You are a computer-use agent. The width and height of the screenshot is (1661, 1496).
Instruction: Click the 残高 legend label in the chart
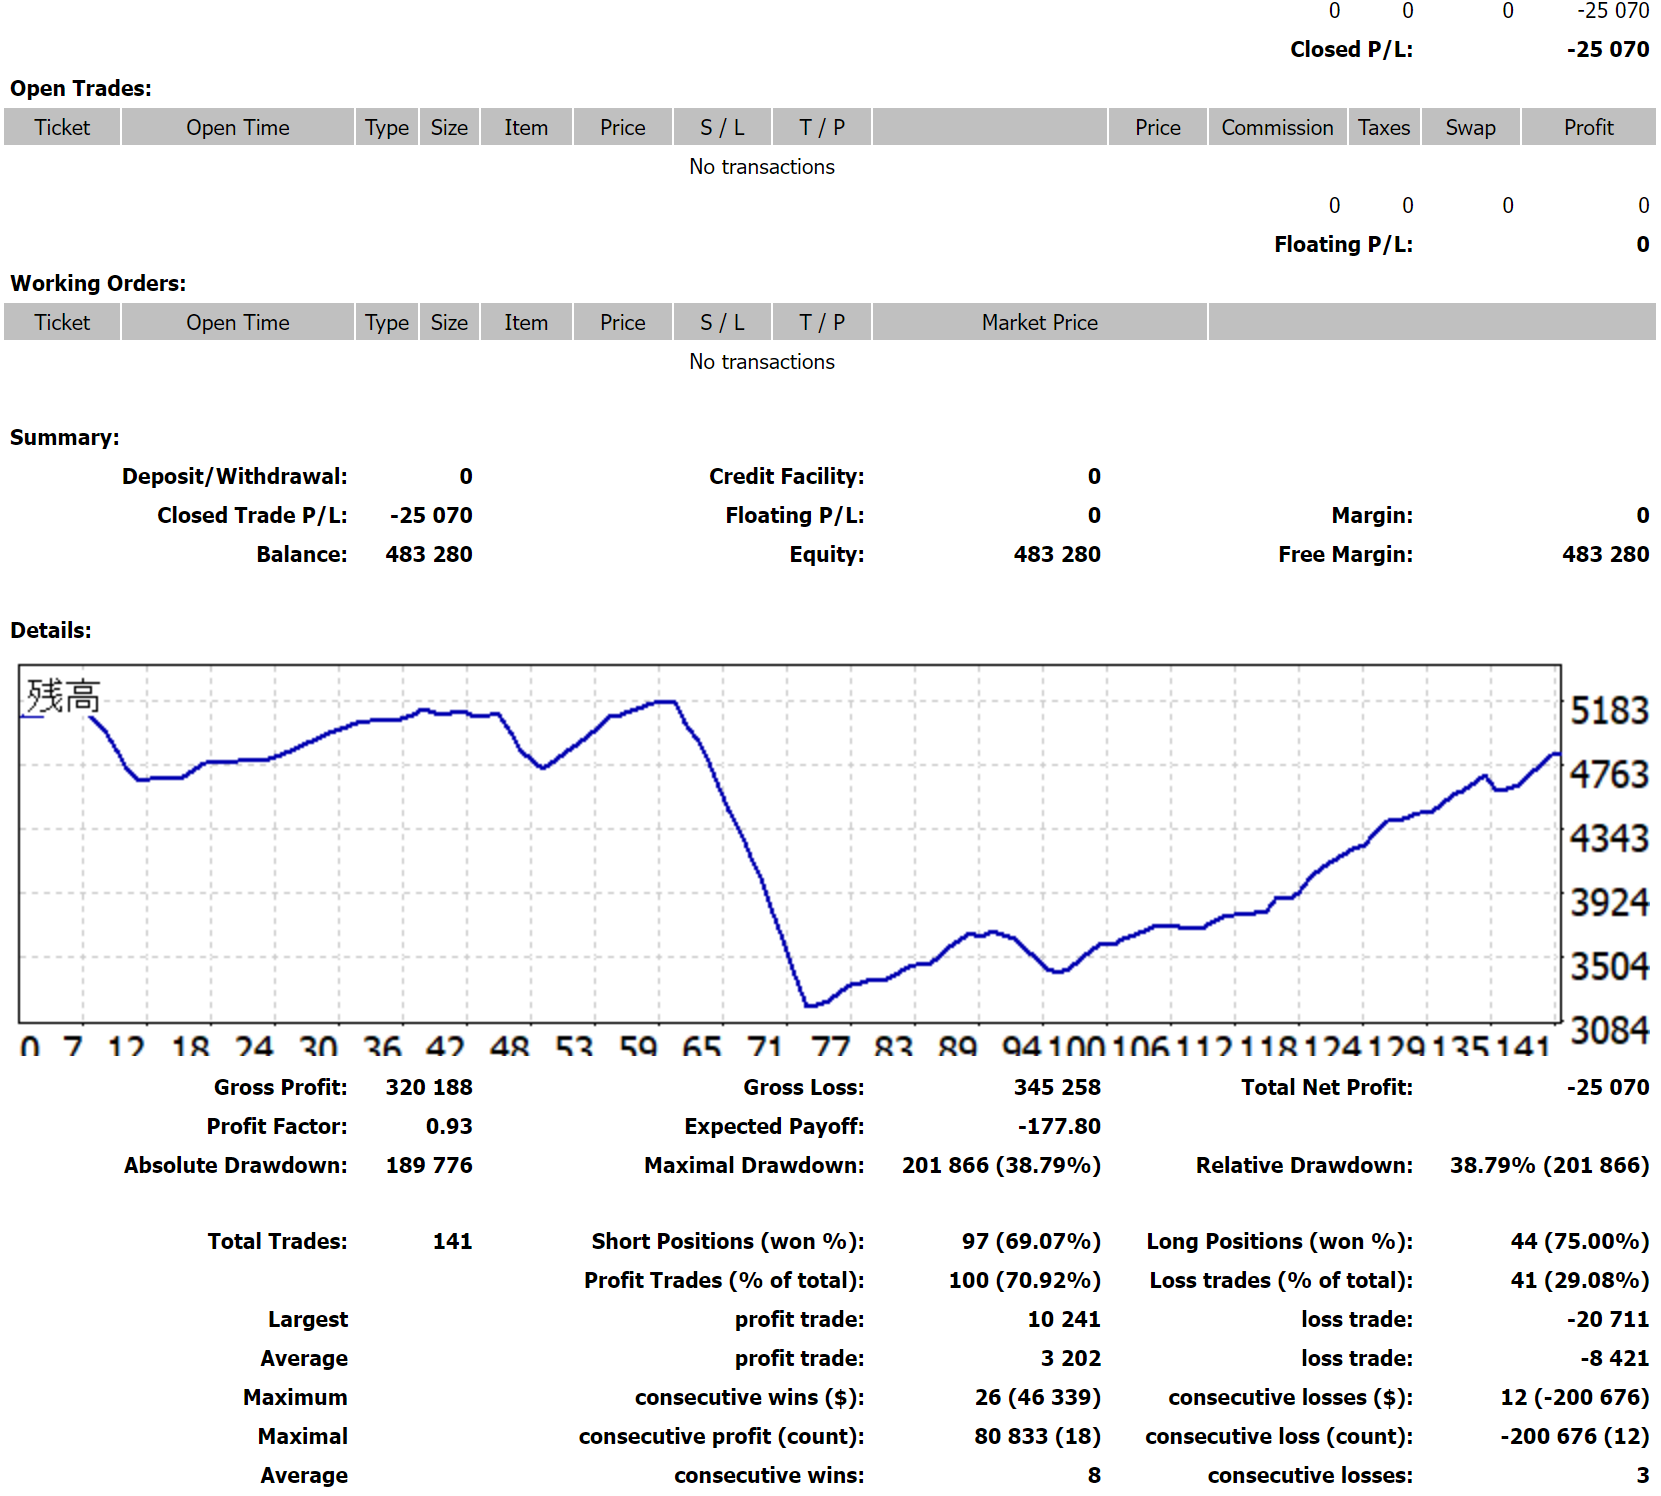63,696
